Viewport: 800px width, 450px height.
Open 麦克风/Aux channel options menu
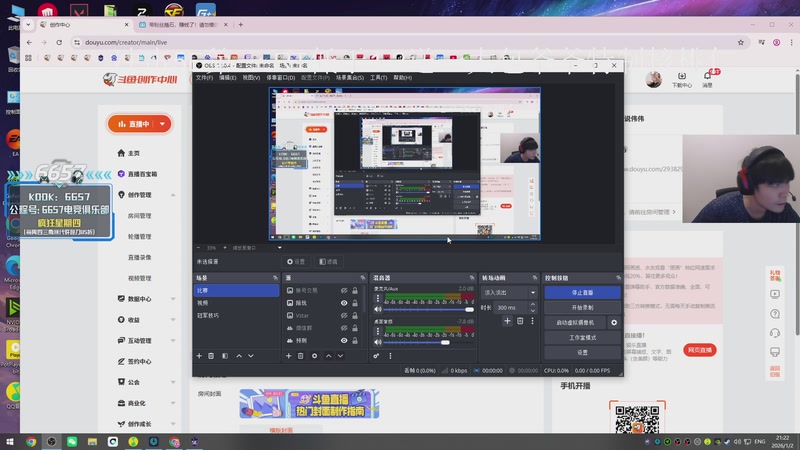pyautogui.click(x=378, y=298)
